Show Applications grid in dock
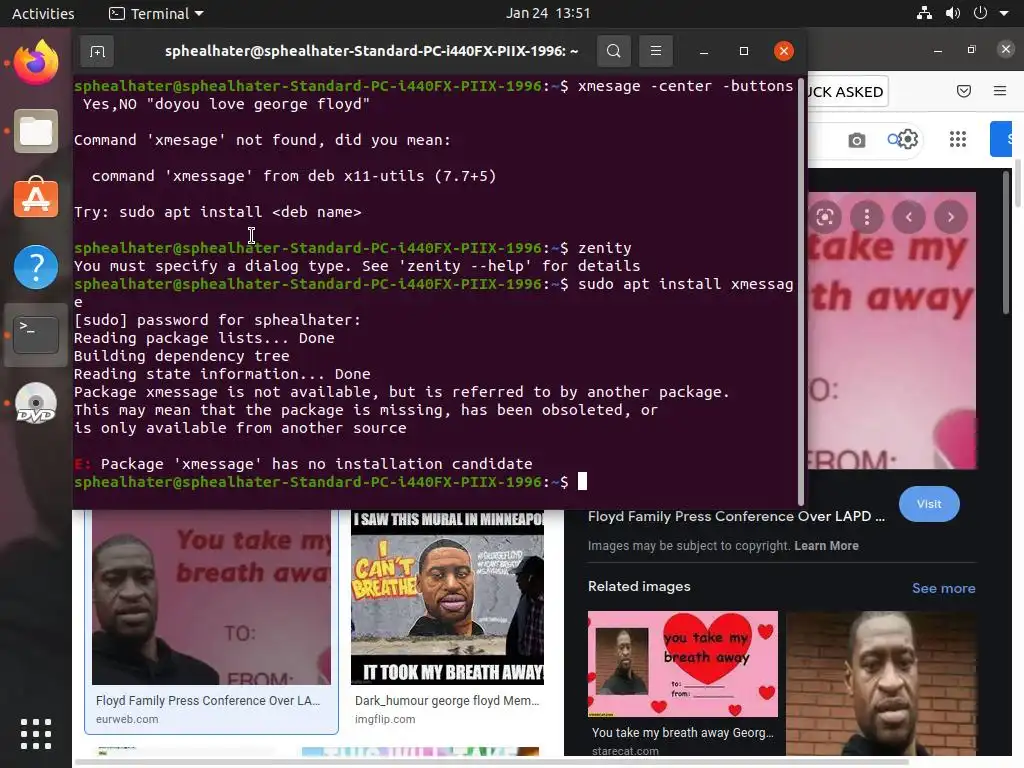The height and width of the screenshot is (768, 1024). [36, 733]
